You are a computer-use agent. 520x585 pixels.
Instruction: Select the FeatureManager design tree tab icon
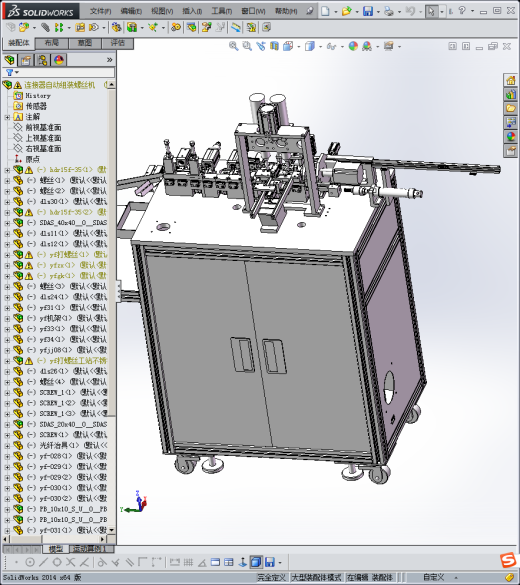click(x=10, y=60)
